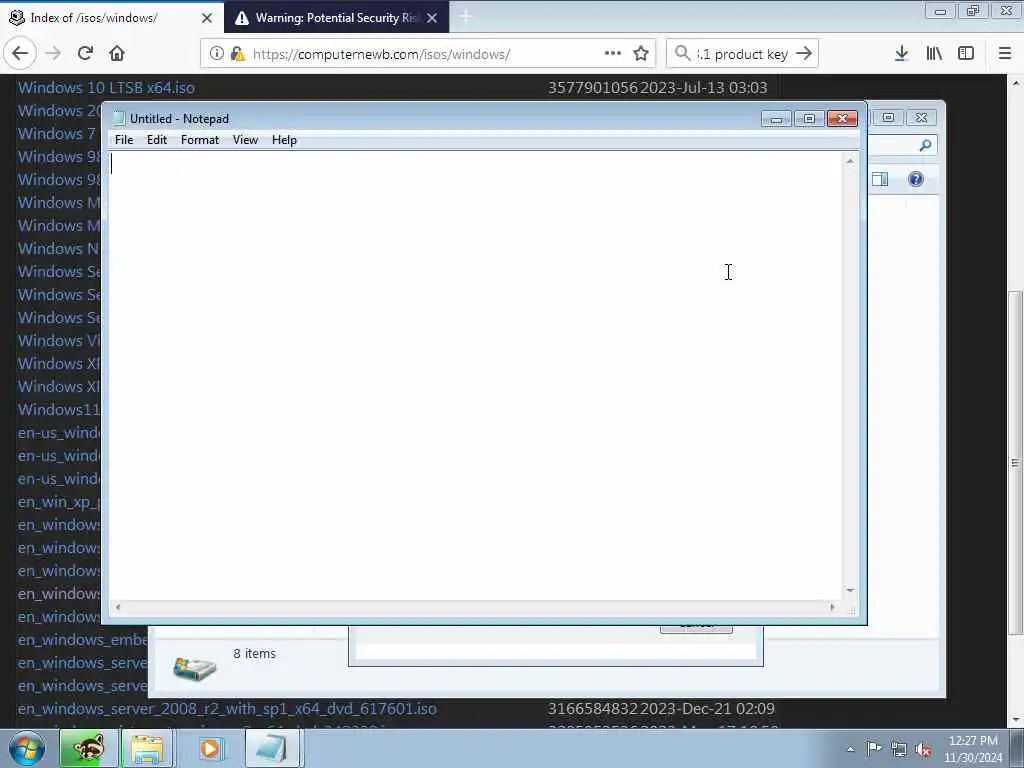Click the search icon in Explorer window
The height and width of the screenshot is (768, 1024).
925,145
